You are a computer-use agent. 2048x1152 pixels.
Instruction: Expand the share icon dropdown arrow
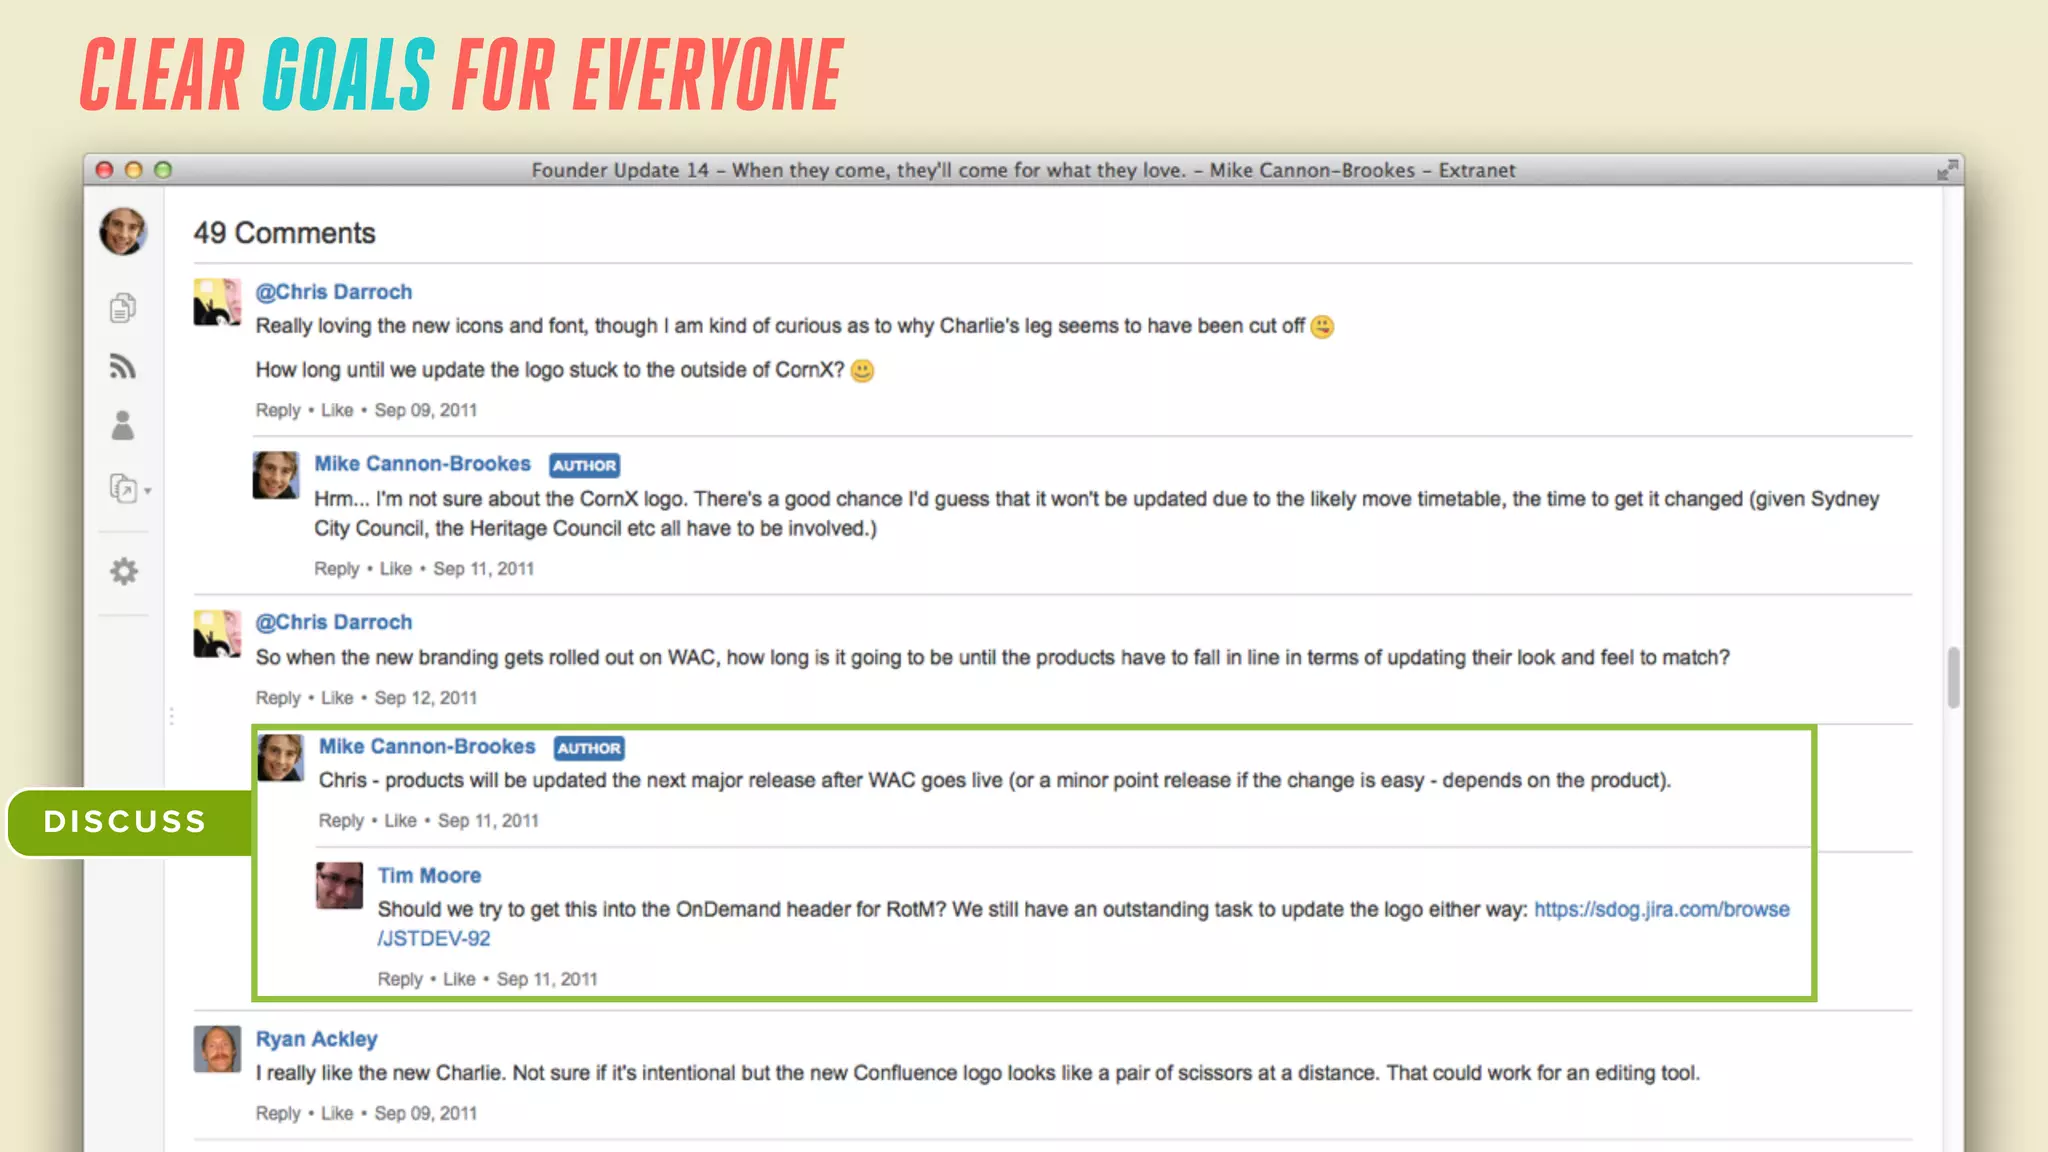[148, 491]
